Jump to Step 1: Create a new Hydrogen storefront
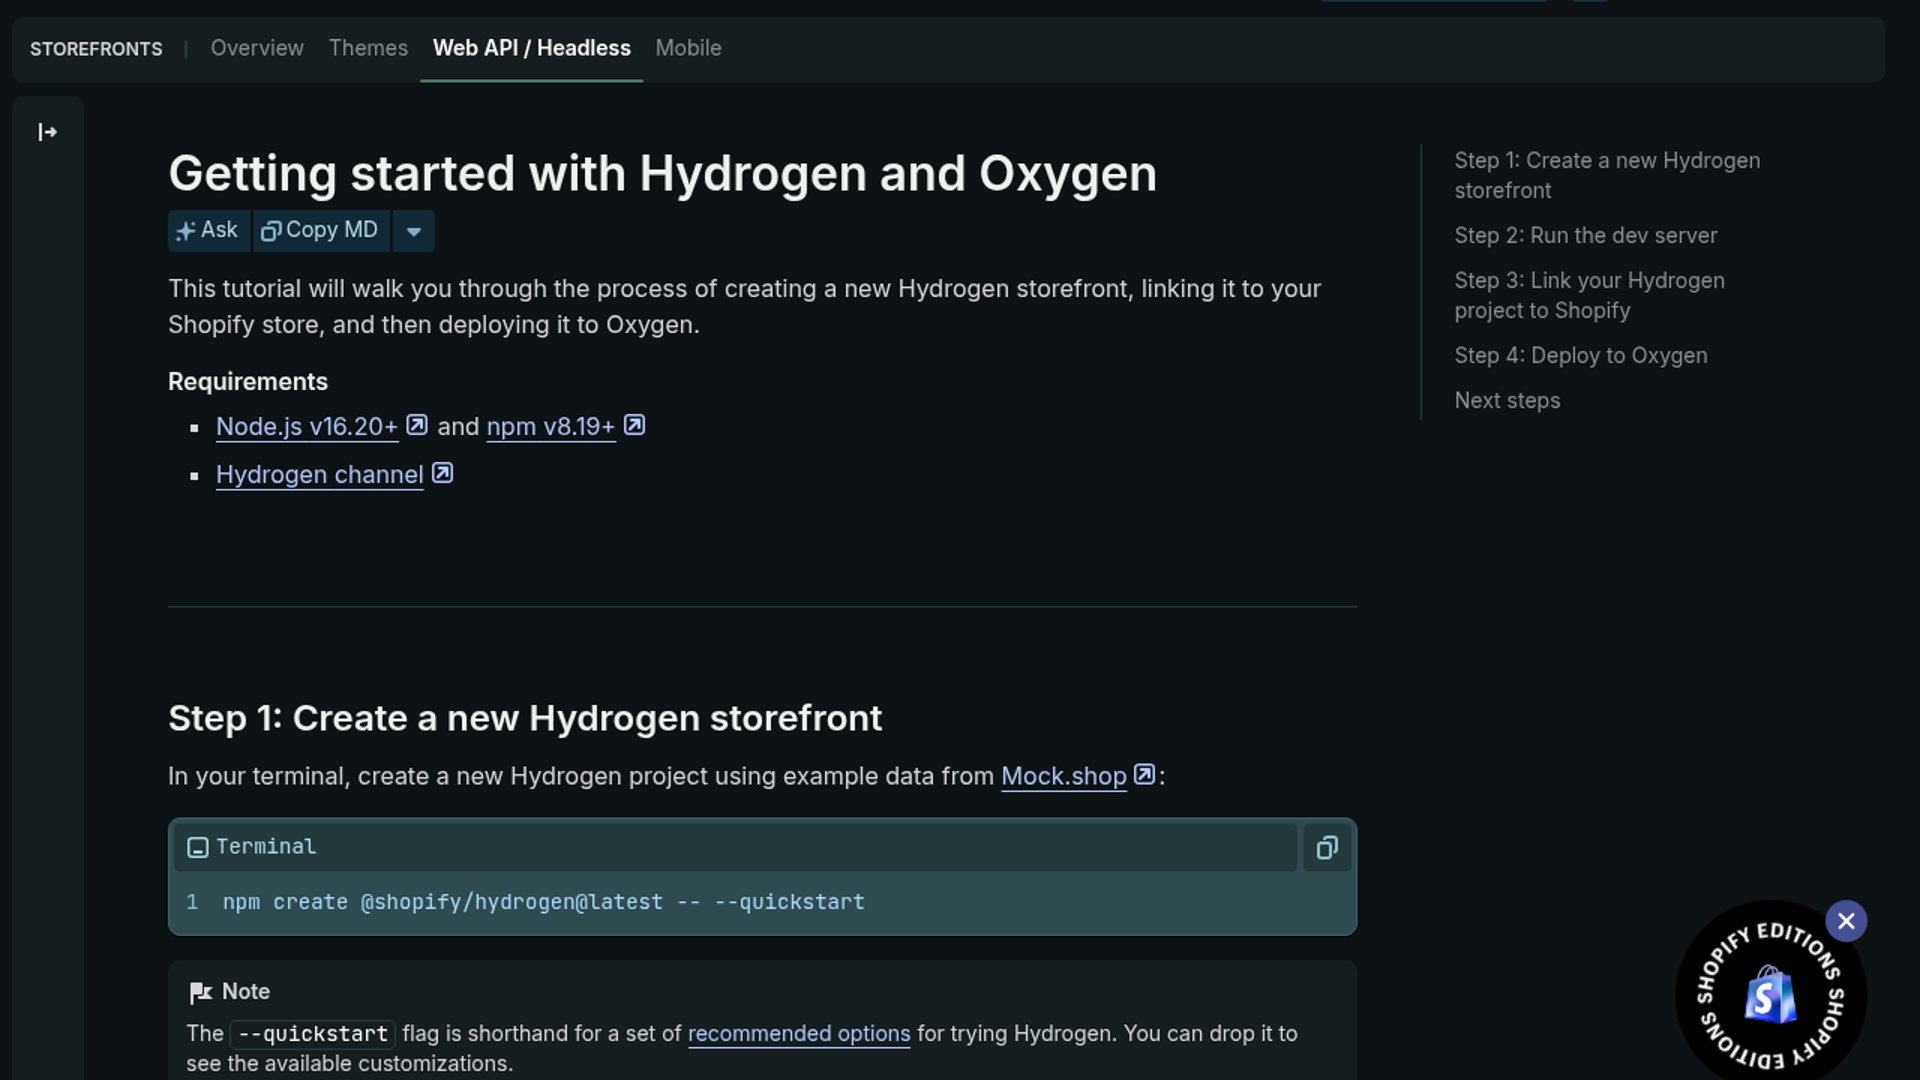1920x1080 pixels. point(1607,175)
